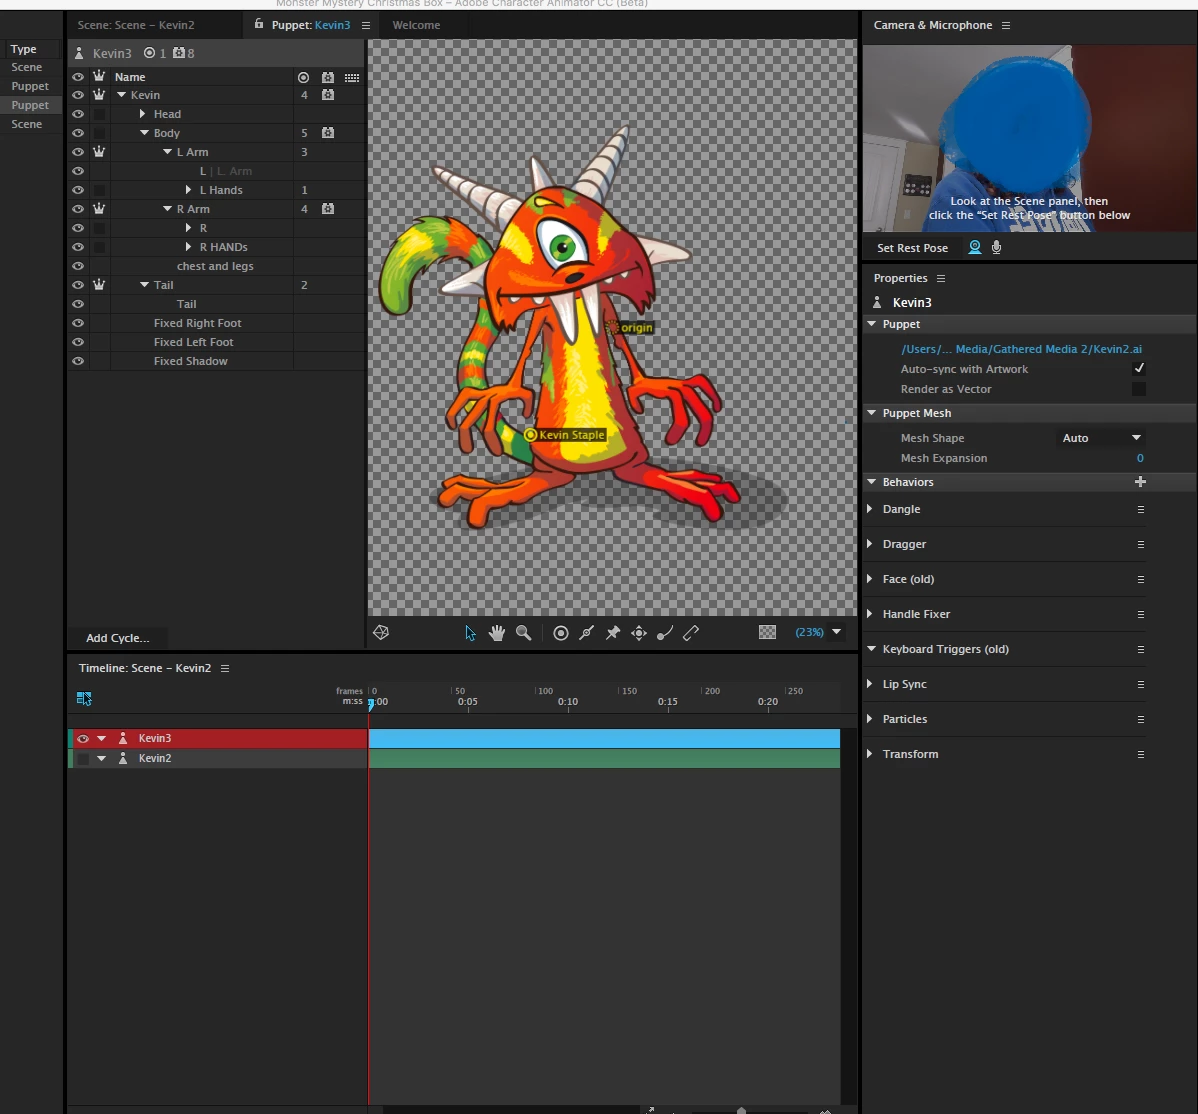This screenshot has height=1114, width=1198.
Task: Expand the L Hands group
Action: [188, 189]
